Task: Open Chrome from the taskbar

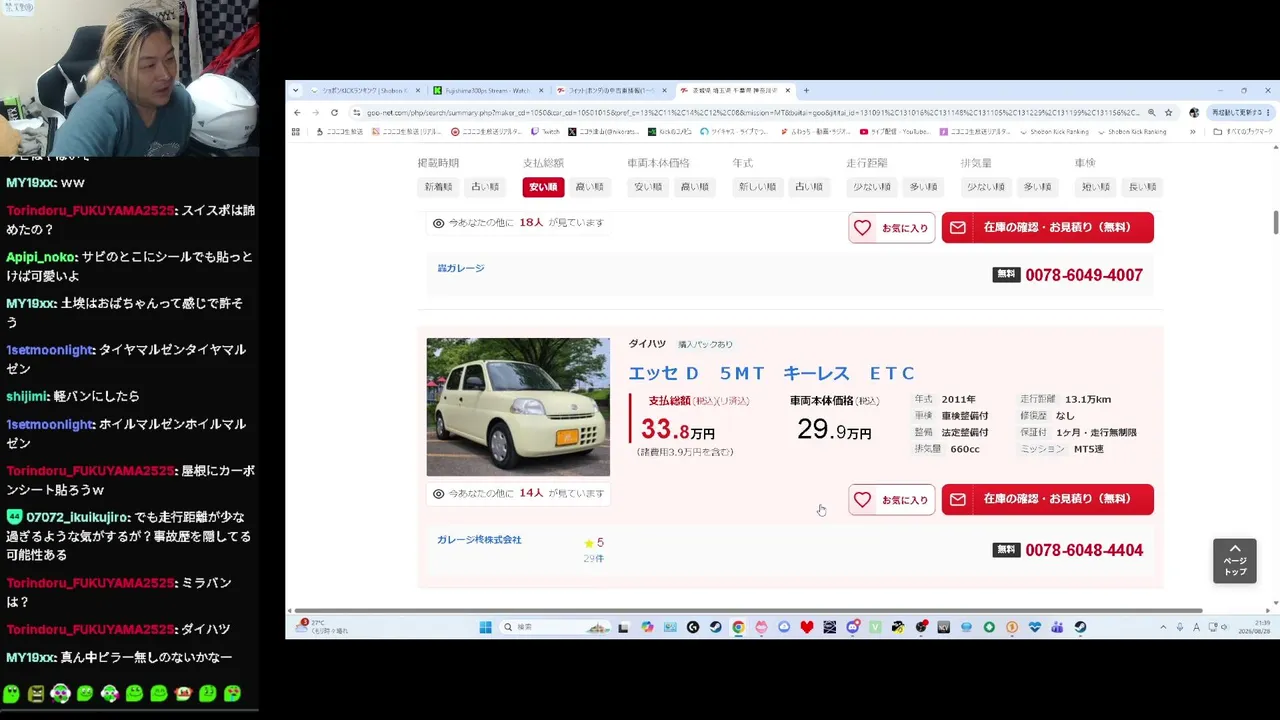Action: [738, 627]
